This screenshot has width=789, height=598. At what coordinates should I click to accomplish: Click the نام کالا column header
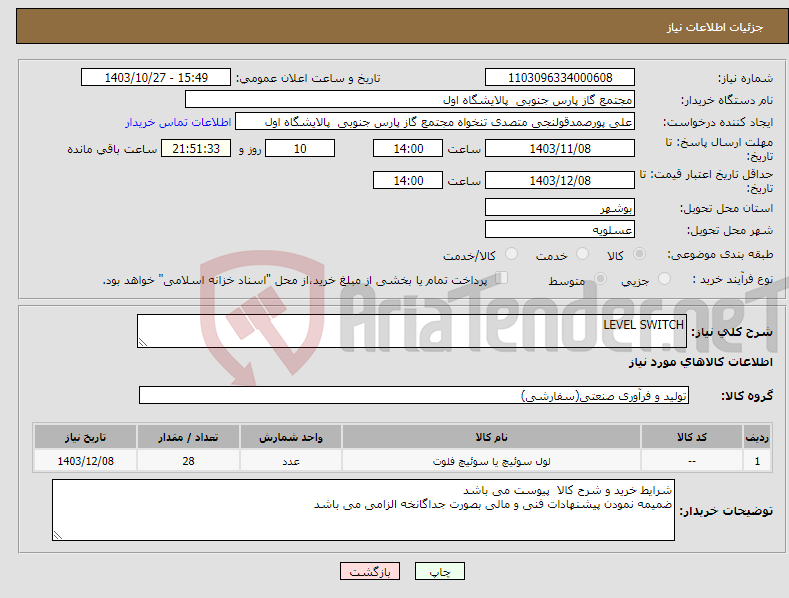pyautogui.click(x=491, y=437)
